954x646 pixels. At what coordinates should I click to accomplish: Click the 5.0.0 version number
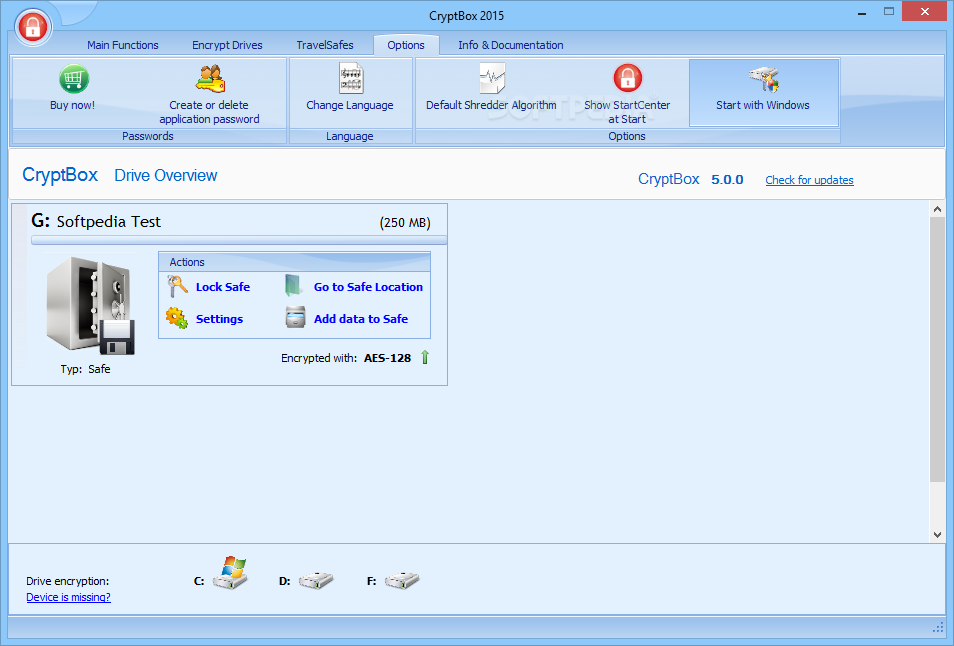[x=727, y=179]
